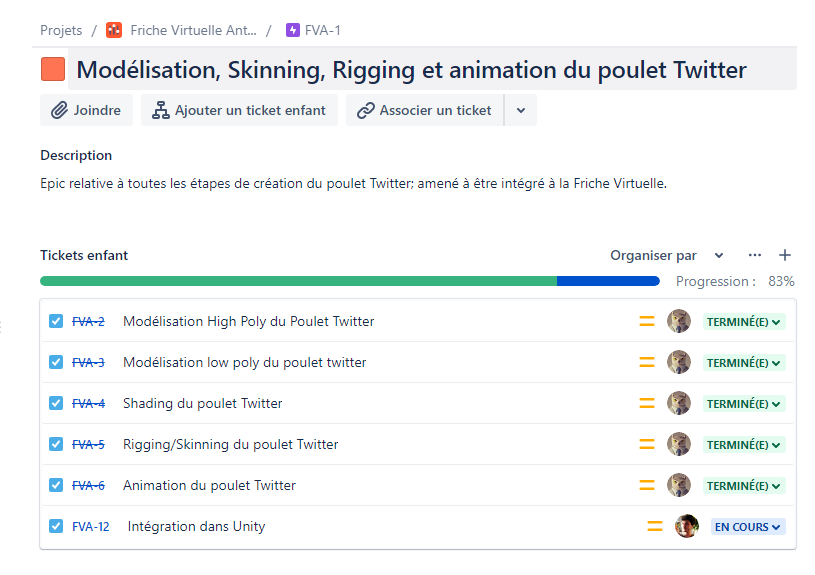
Task: Toggle checkbox icon for FVA-12 ticket
Action: tap(56, 526)
